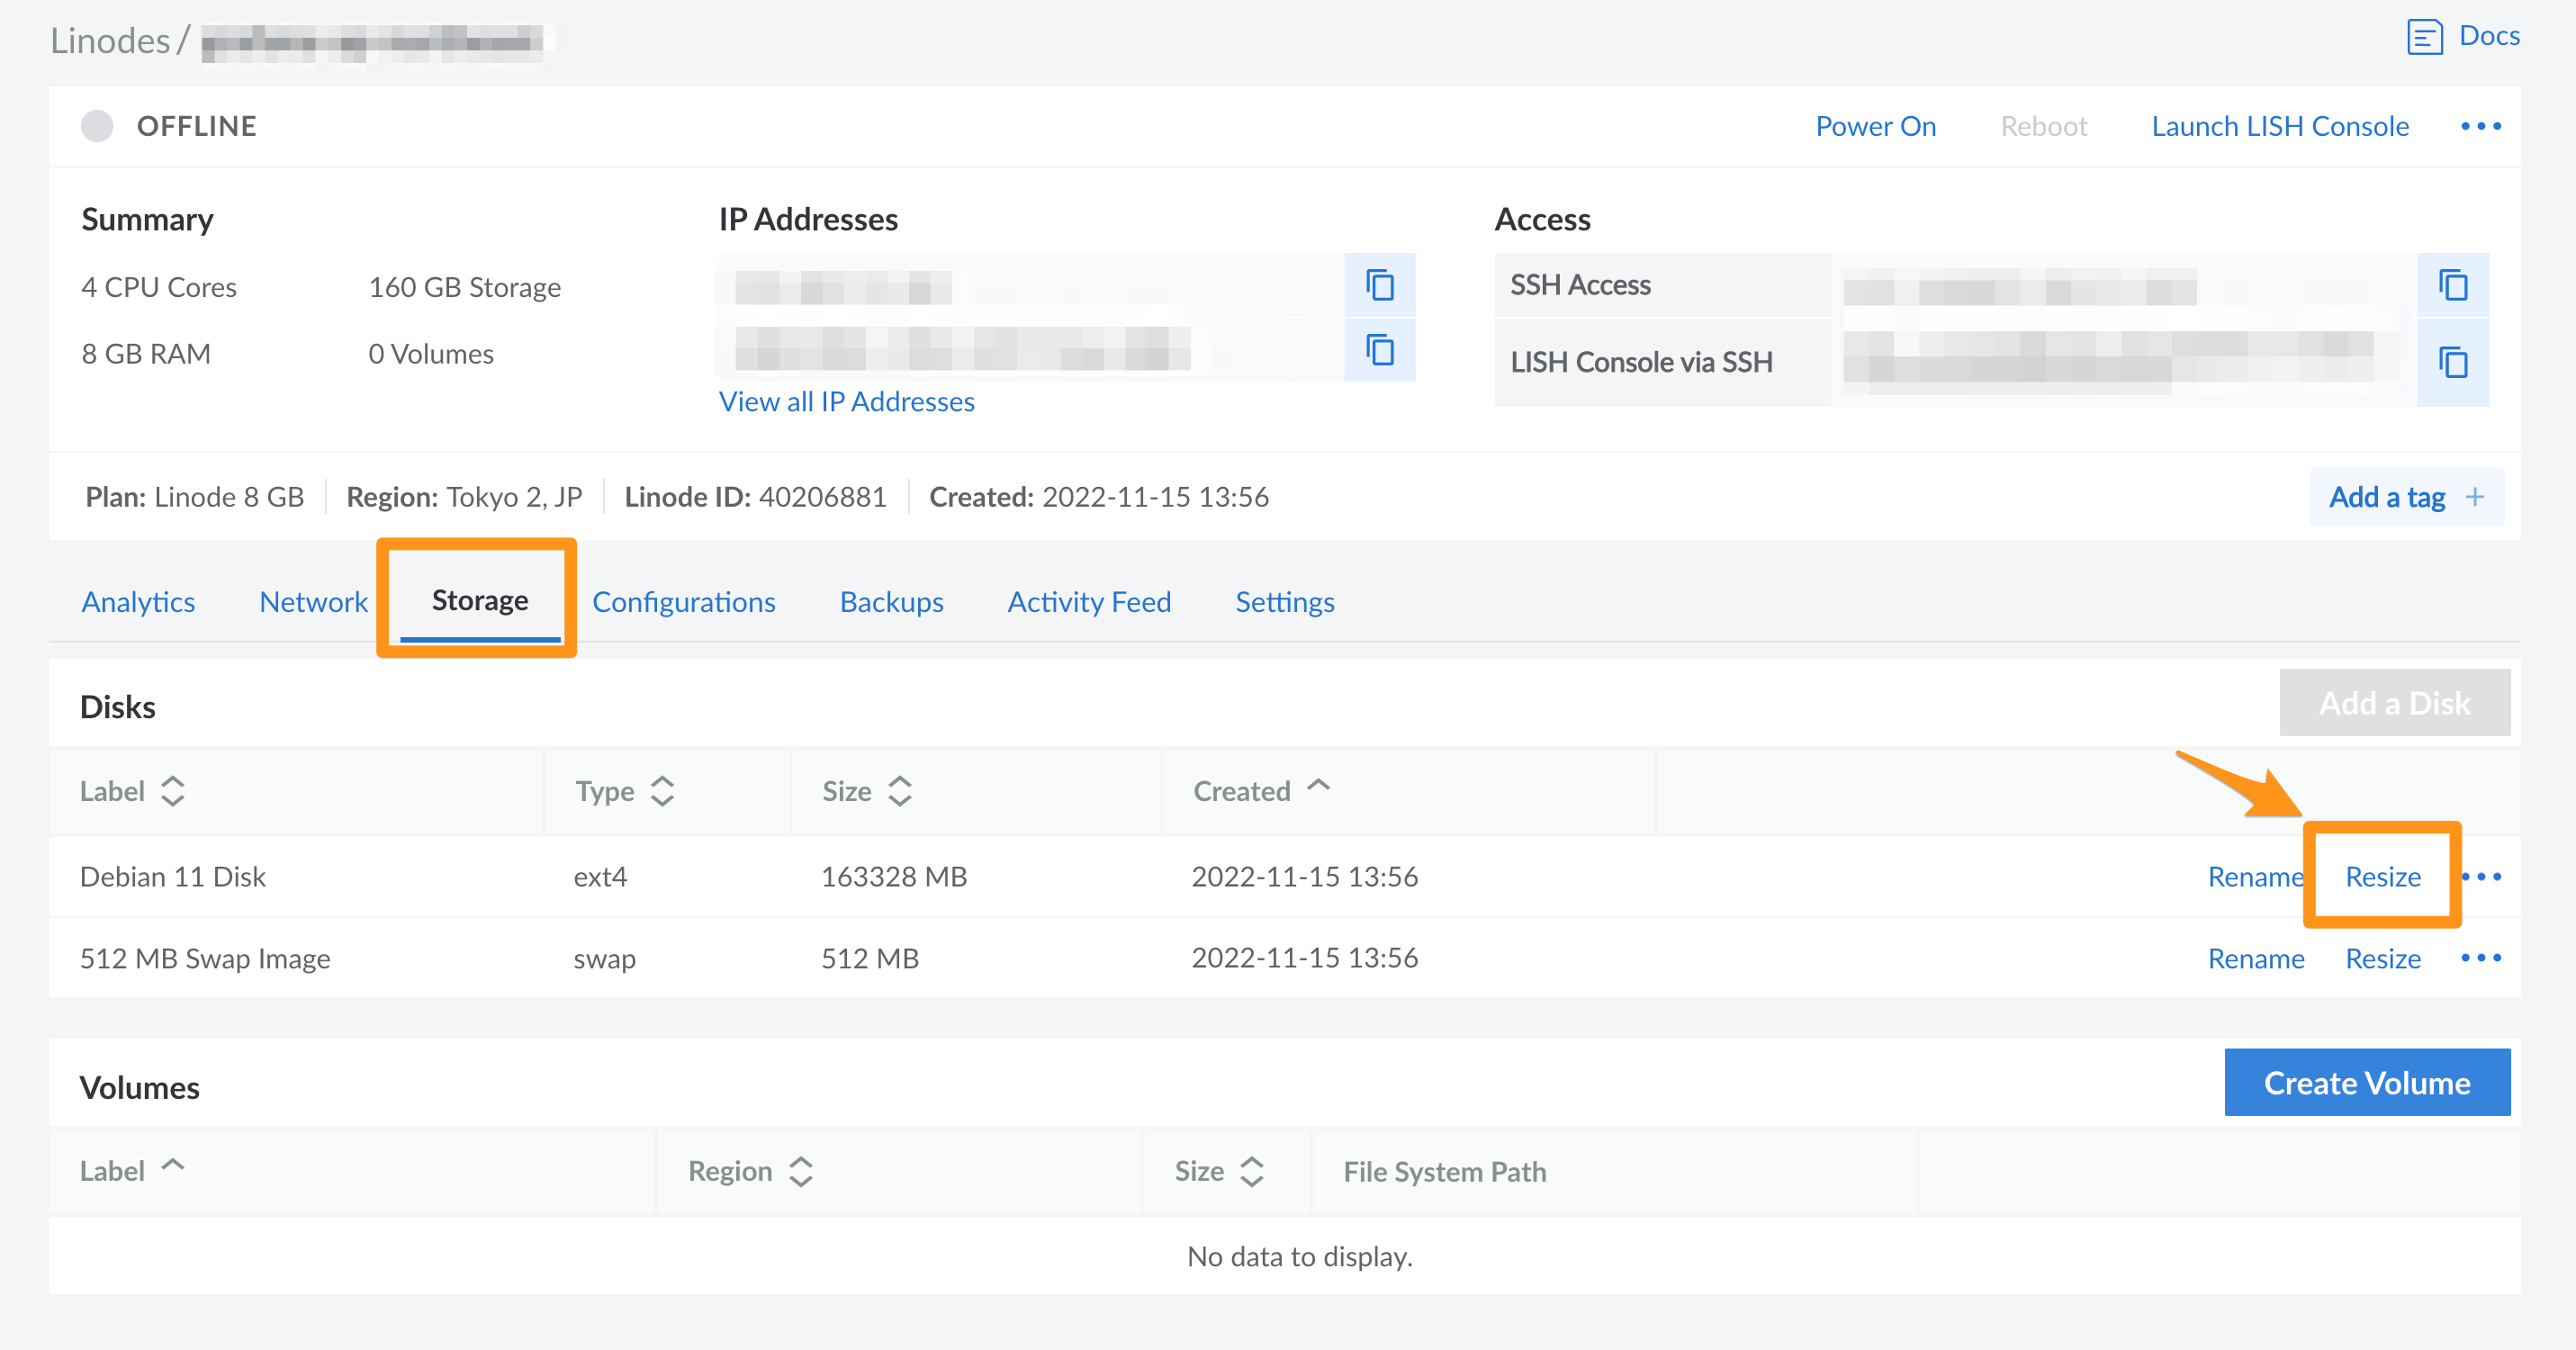Open View all IP Addresses link
Screen dimensions: 2576x1350
click(846, 401)
